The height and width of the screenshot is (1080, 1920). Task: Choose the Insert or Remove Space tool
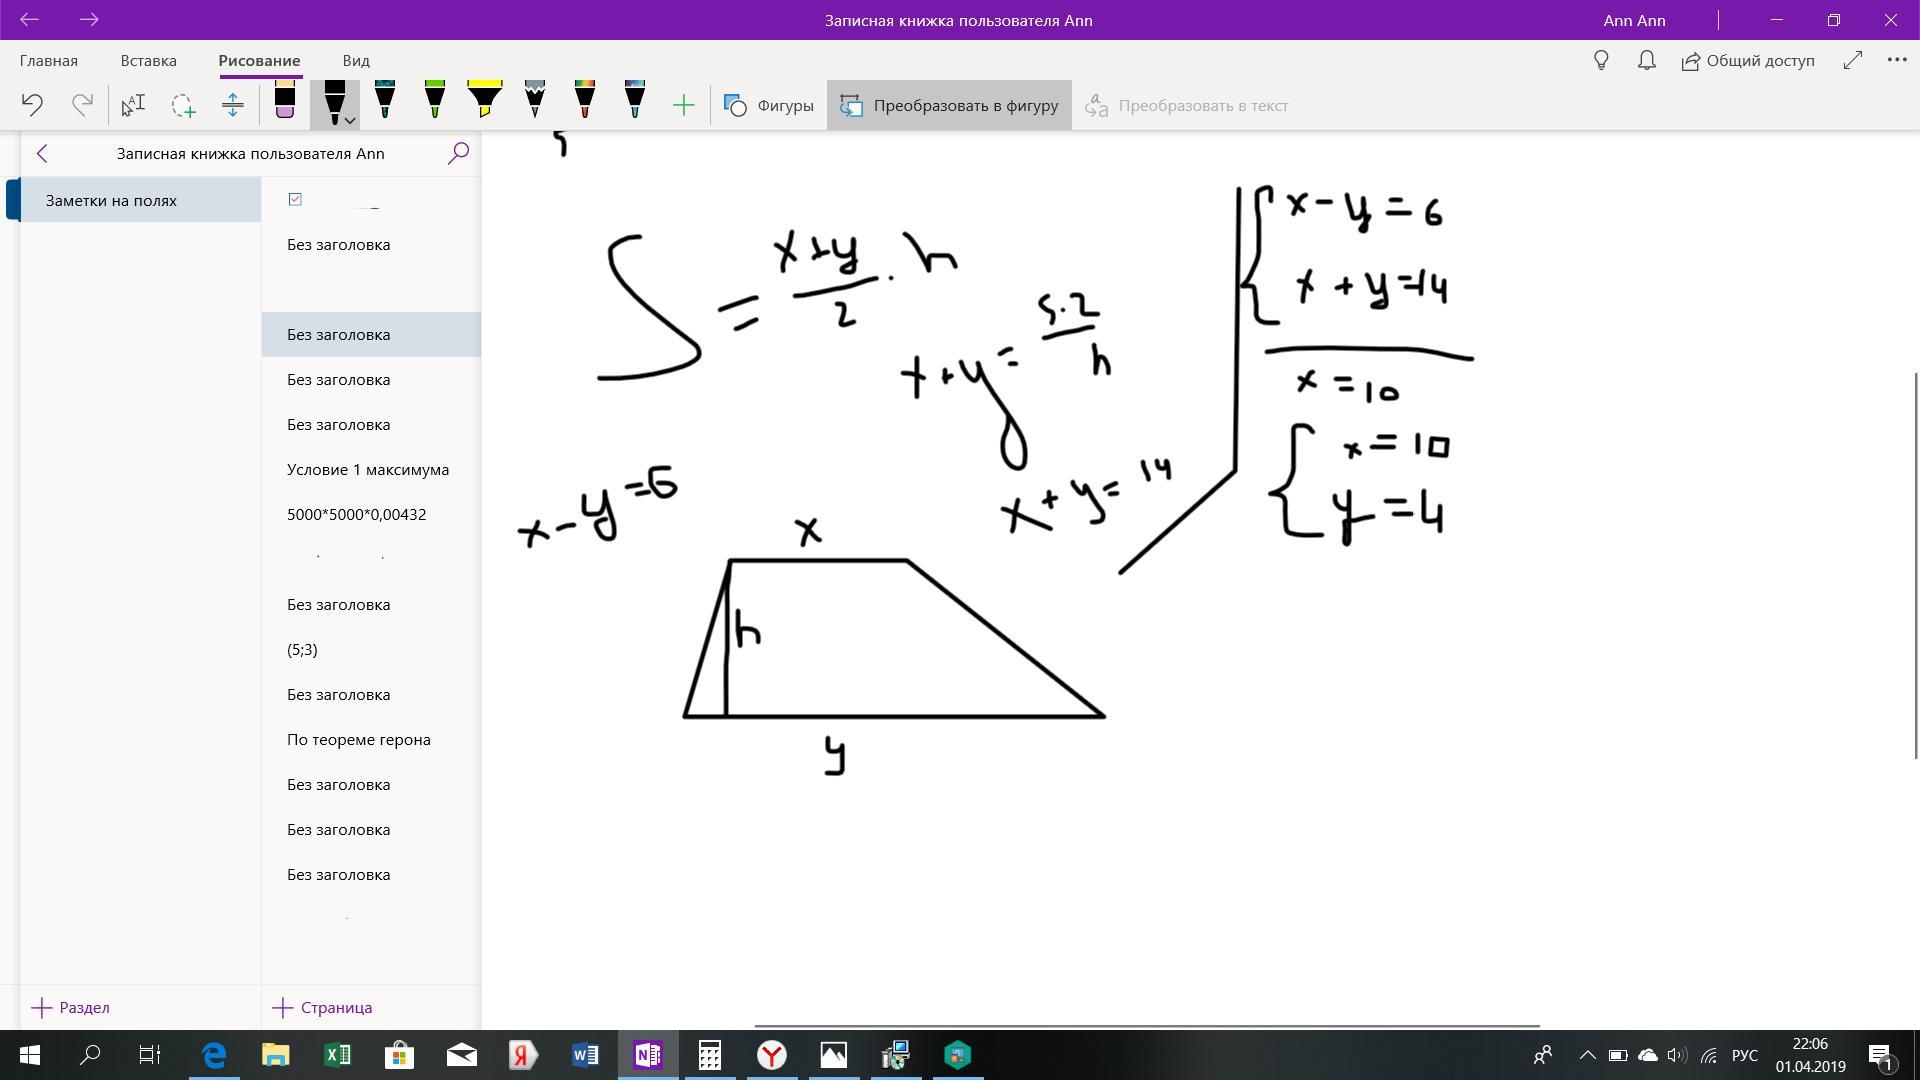[x=233, y=105]
